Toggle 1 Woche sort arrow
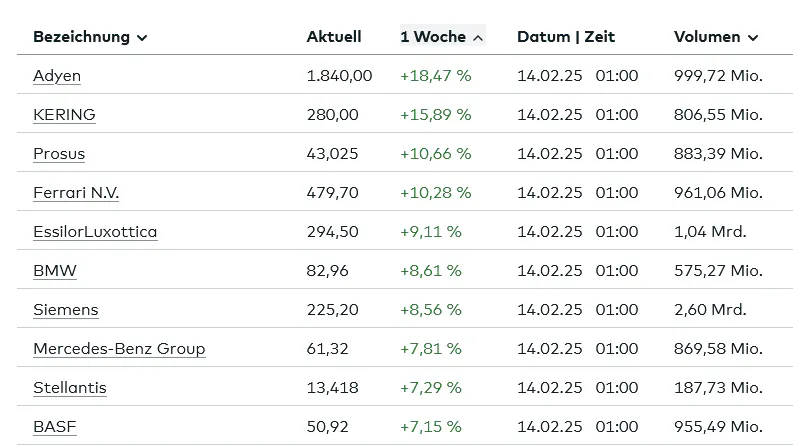793x446 pixels. tap(478, 37)
